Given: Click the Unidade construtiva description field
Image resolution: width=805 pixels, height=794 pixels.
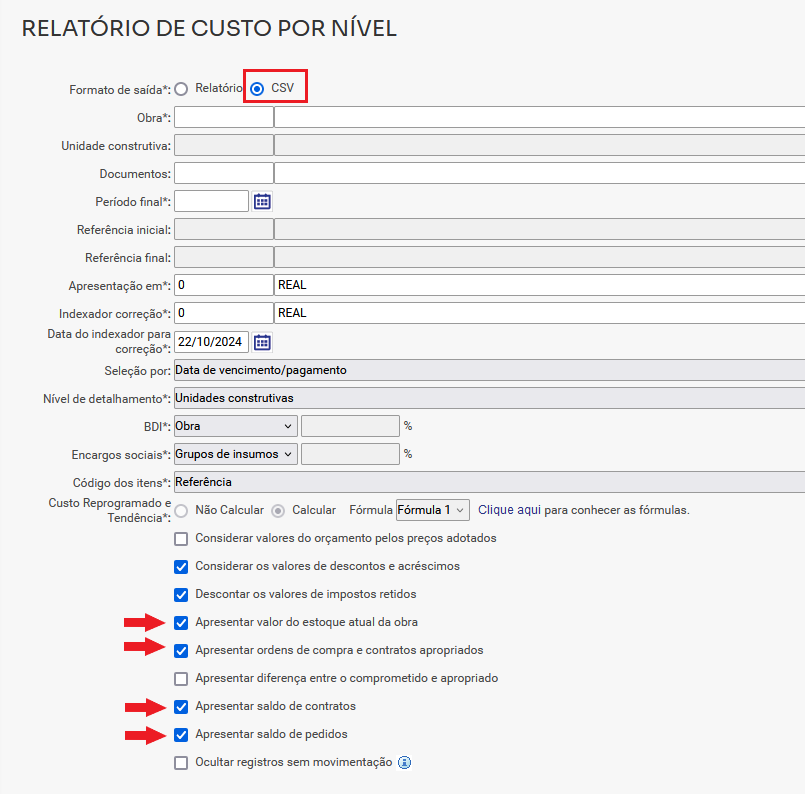Looking at the screenshot, I should (540, 145).
